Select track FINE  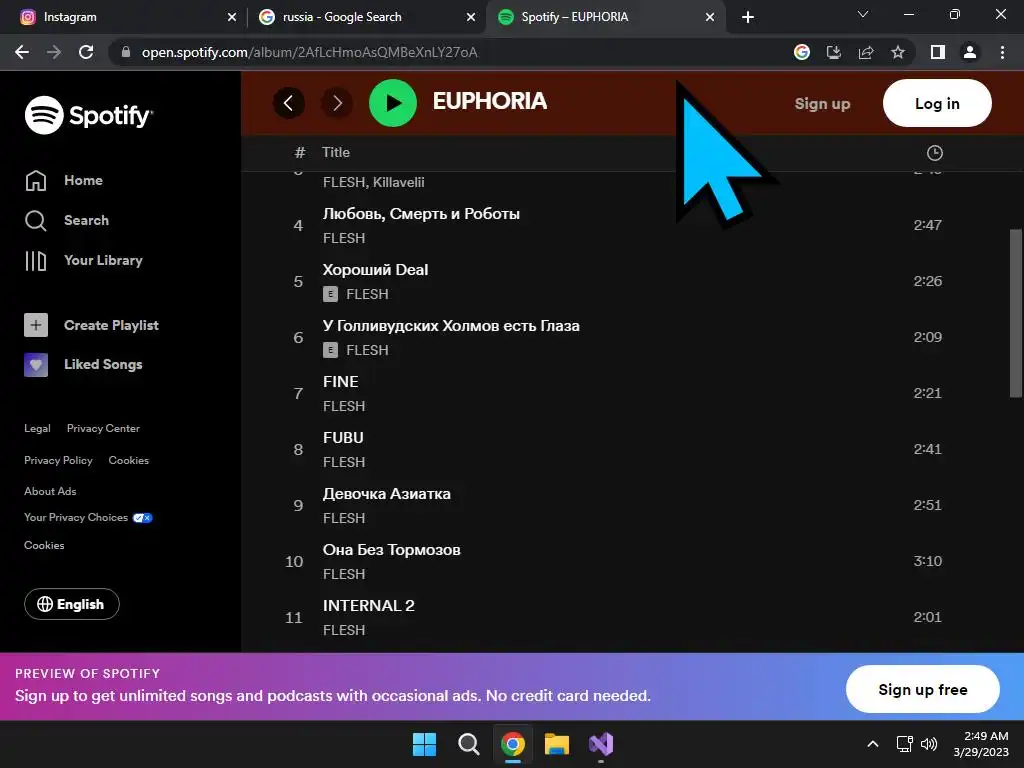(x=341, y=381)
